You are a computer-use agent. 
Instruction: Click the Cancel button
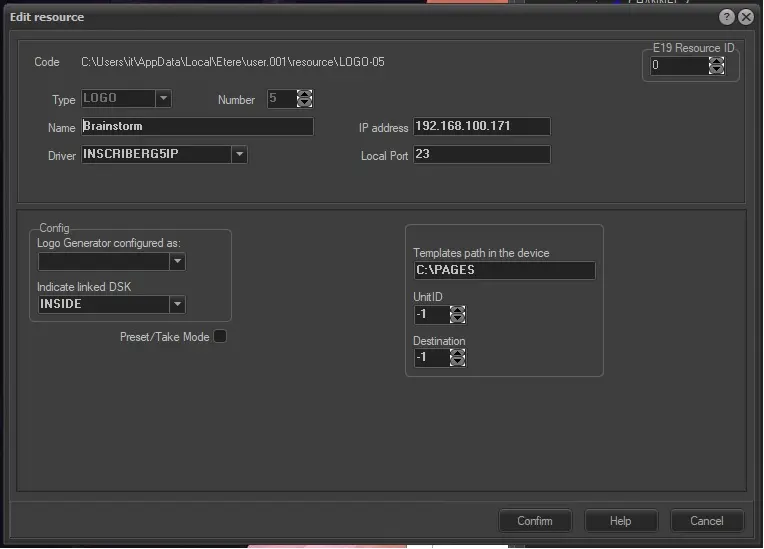click(706, 521)
